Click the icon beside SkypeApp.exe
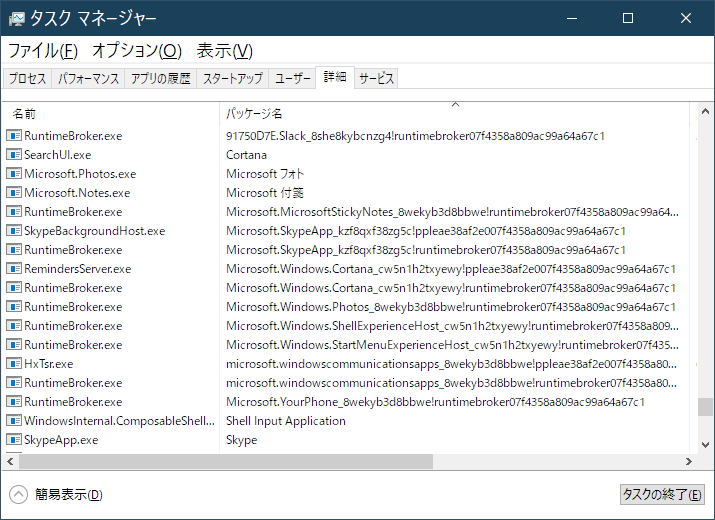Screen dimensions: 715x520 click(x=14, y=440)
